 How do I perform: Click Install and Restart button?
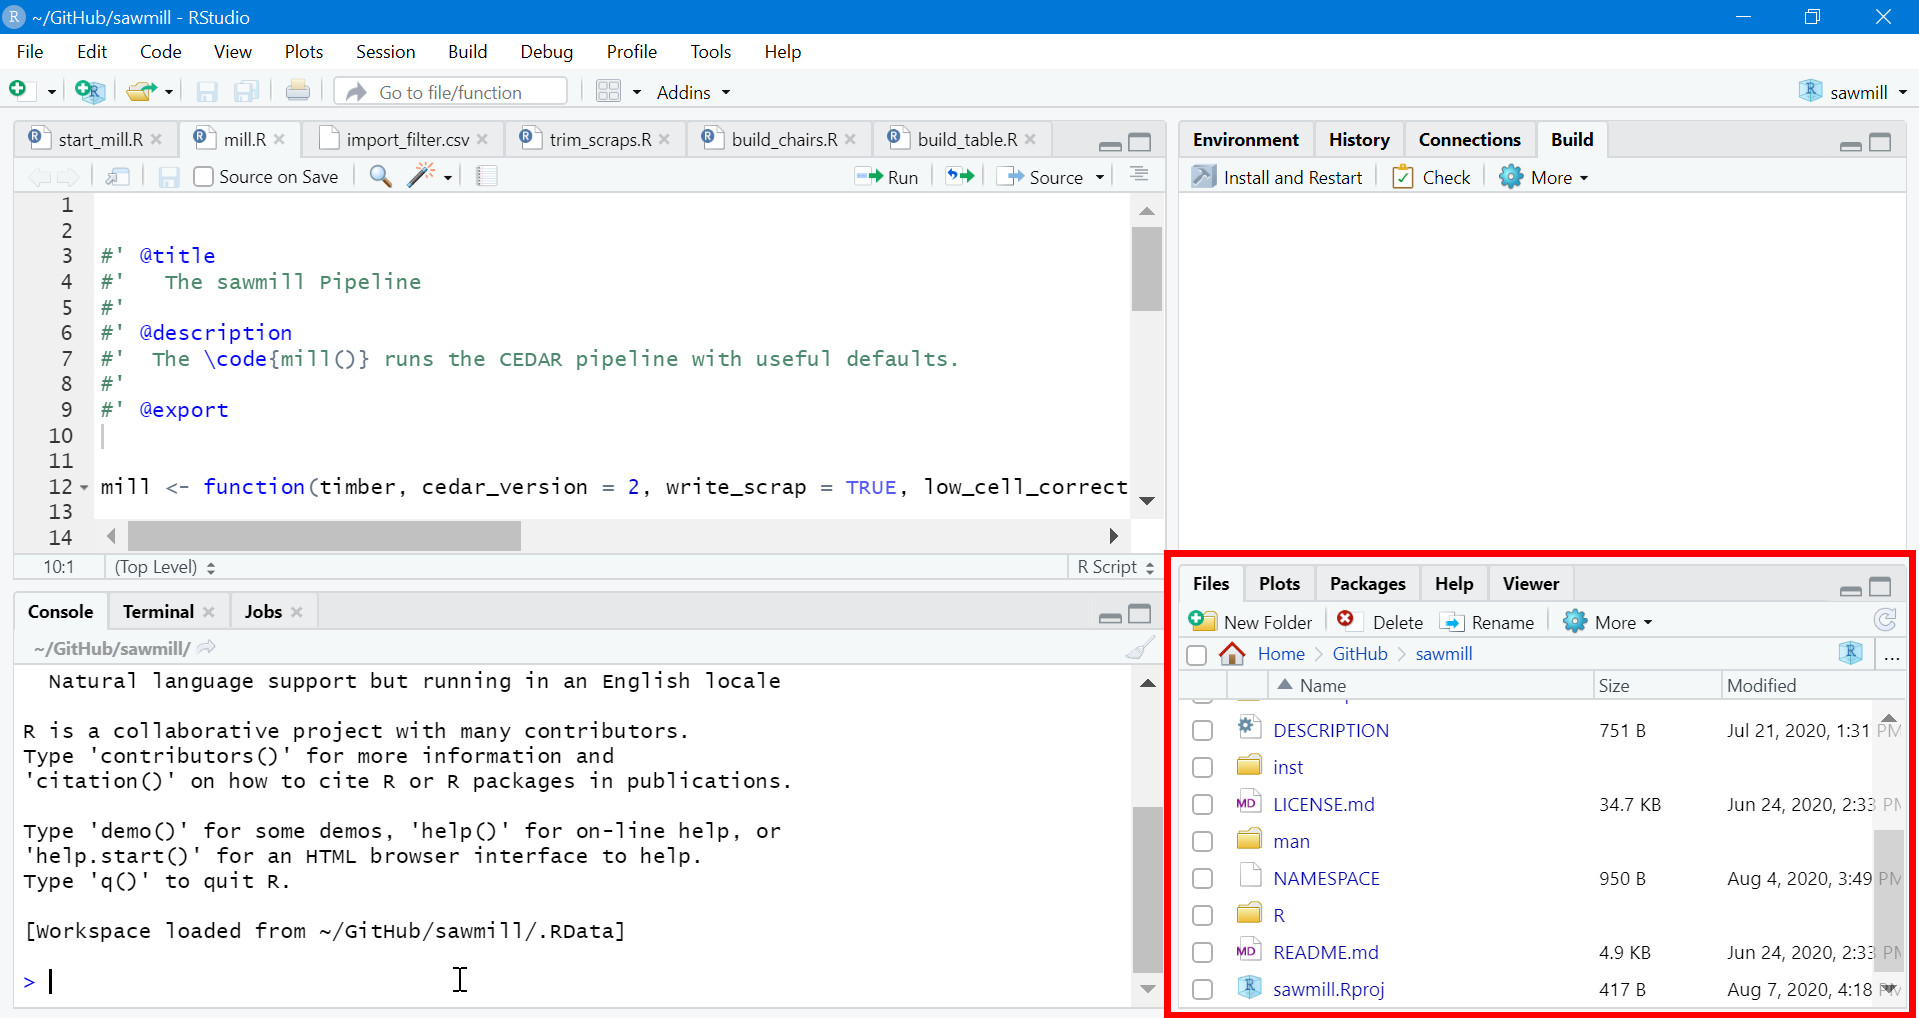[x=1277, y=177]
